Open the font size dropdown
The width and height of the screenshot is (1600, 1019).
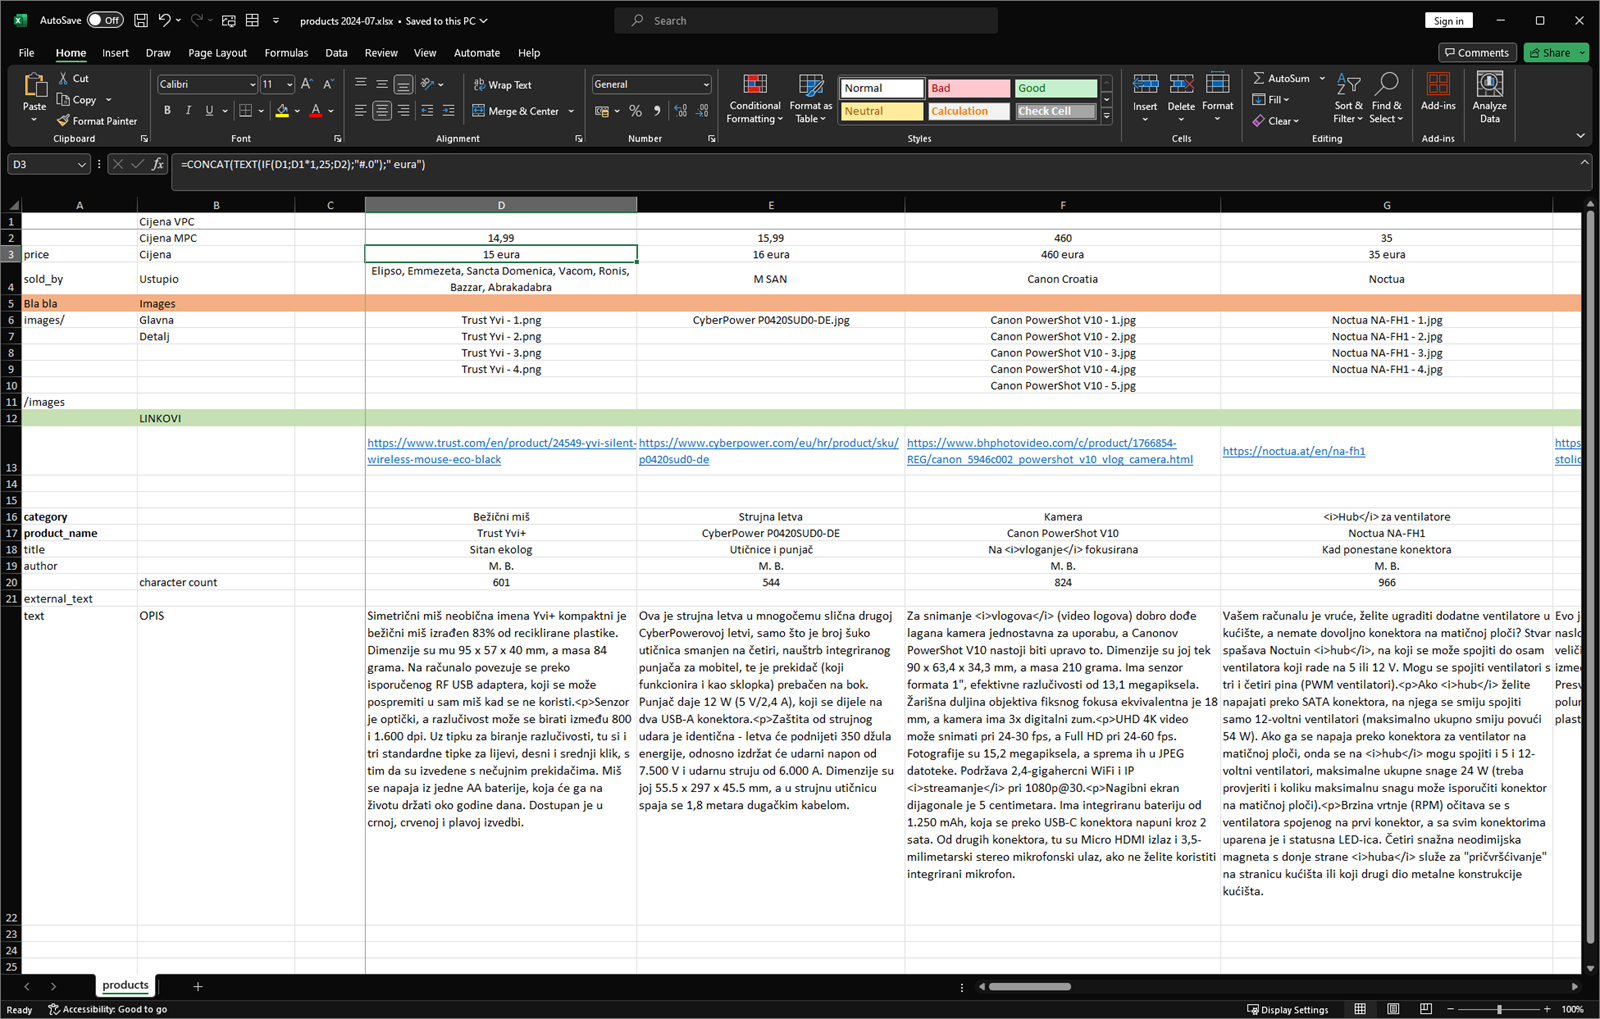(x=289, y=85)
